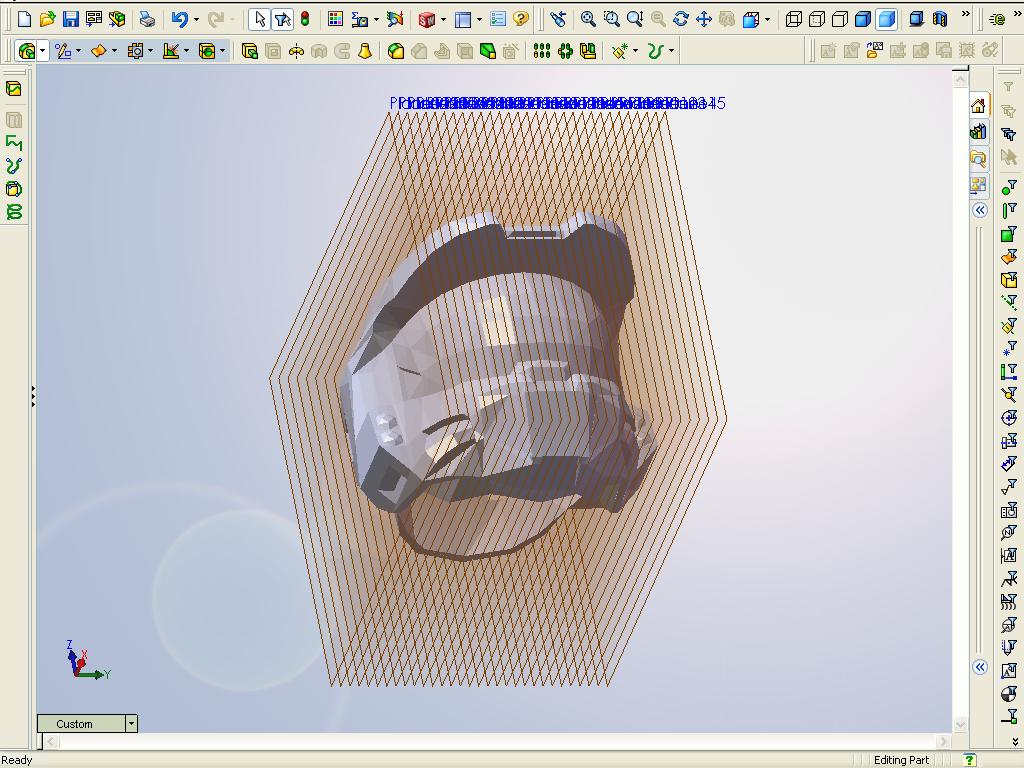The height and width of the screenshot is (768, 1024).
Task: Select the Zoom In/Out tool
Action: [x=635, y=19]
